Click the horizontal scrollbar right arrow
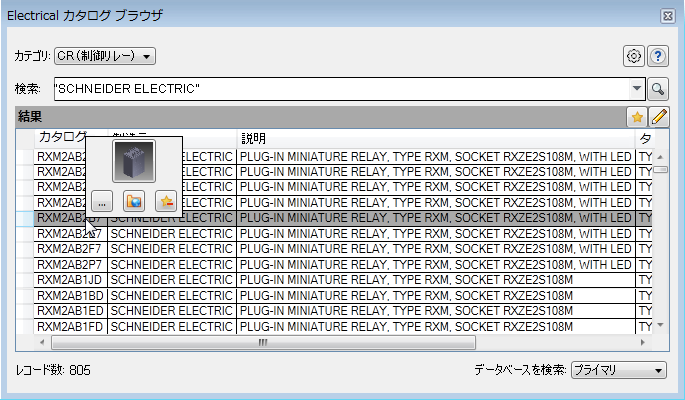Screen dimensions: 685x400 tap(642, 342)
